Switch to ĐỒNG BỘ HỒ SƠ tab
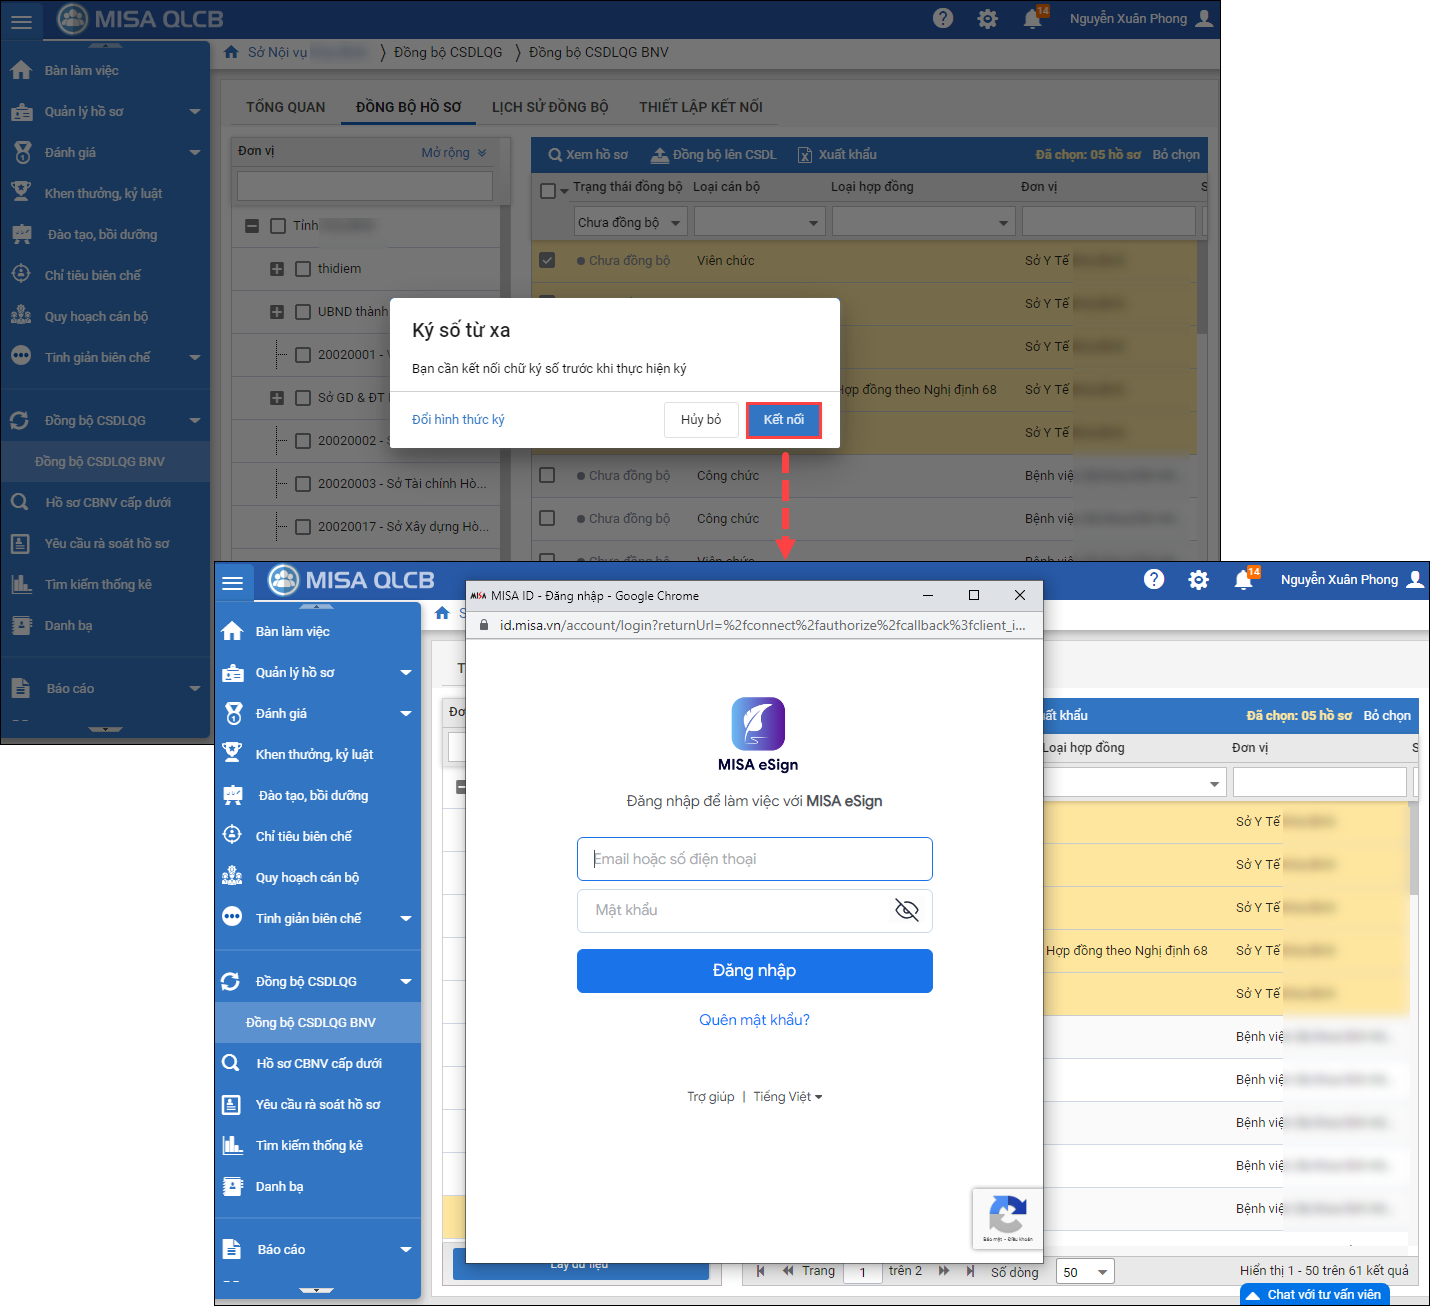The height and width of the screenshot is (1306, 1430). pyautogui.click(x=409, y=107)
